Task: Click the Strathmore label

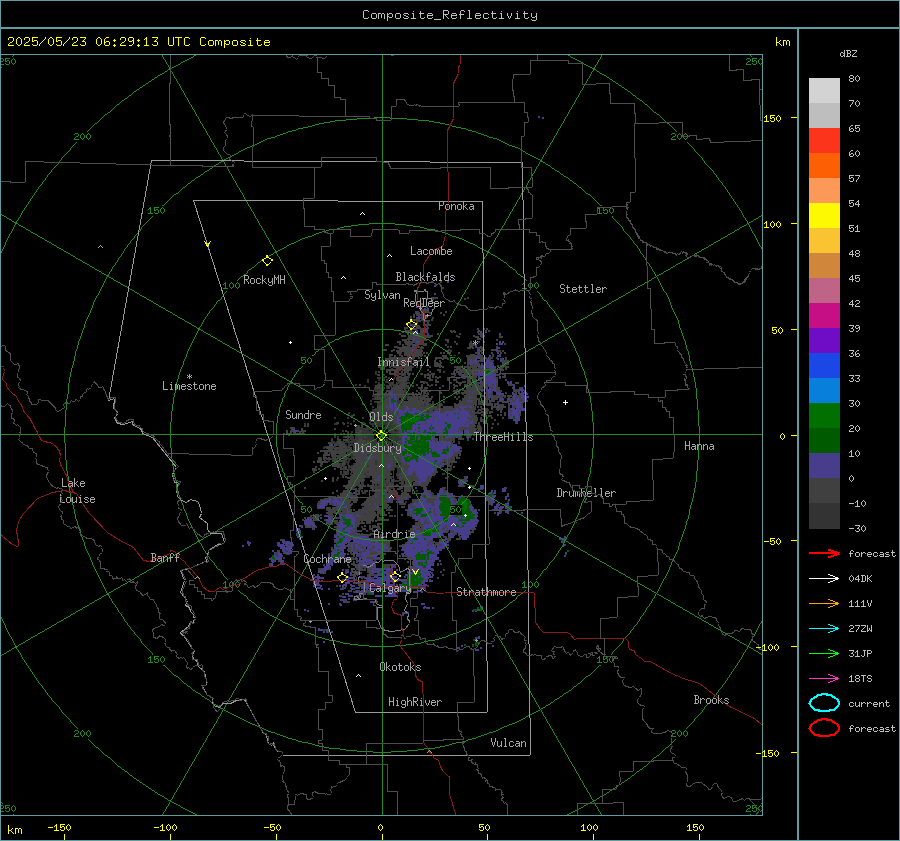Action: tap(486, 592)
